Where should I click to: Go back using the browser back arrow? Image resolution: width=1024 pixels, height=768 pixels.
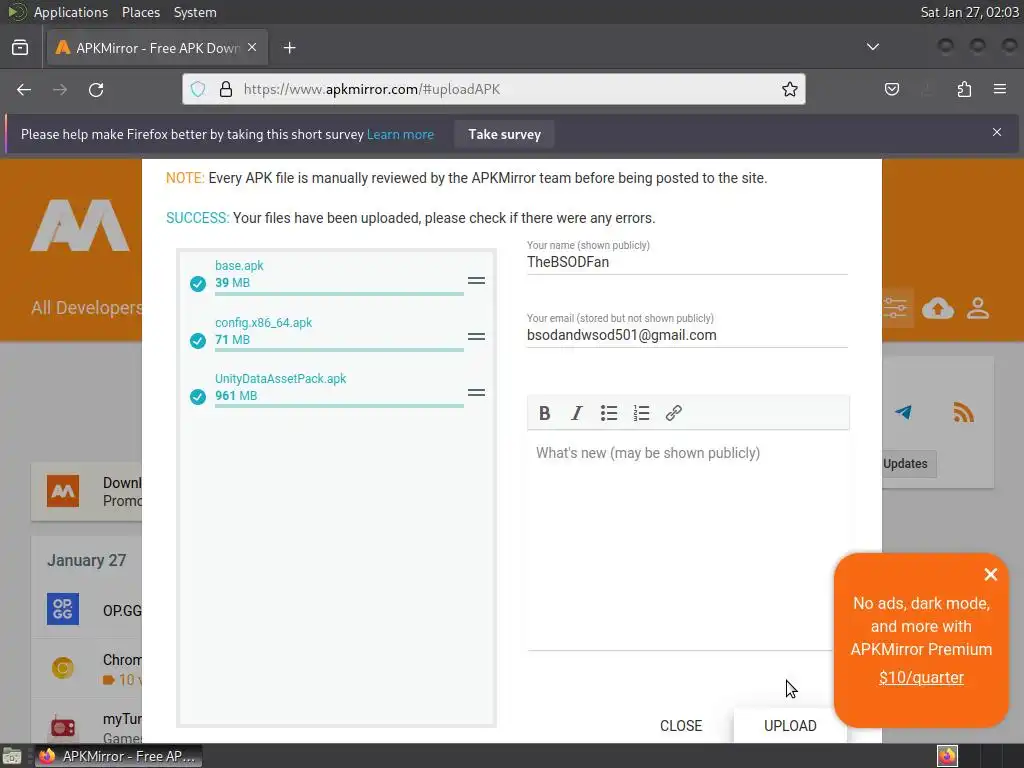pos(24,89)
